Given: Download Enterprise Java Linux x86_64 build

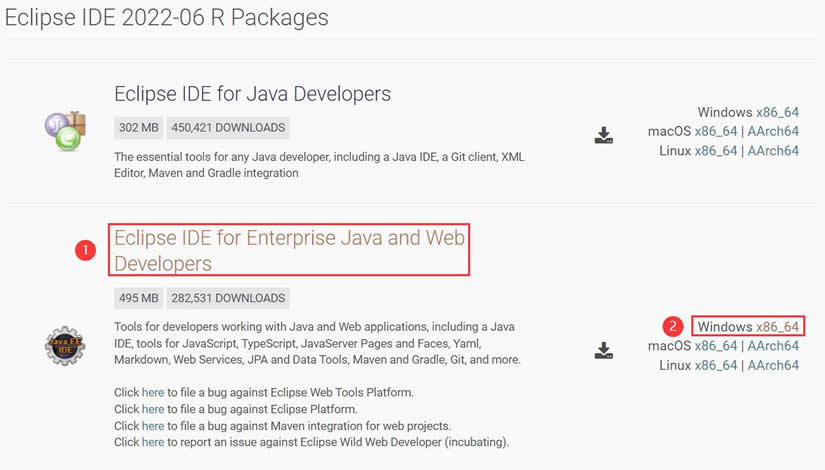Looking at the screenshot, I should (716, 365).
